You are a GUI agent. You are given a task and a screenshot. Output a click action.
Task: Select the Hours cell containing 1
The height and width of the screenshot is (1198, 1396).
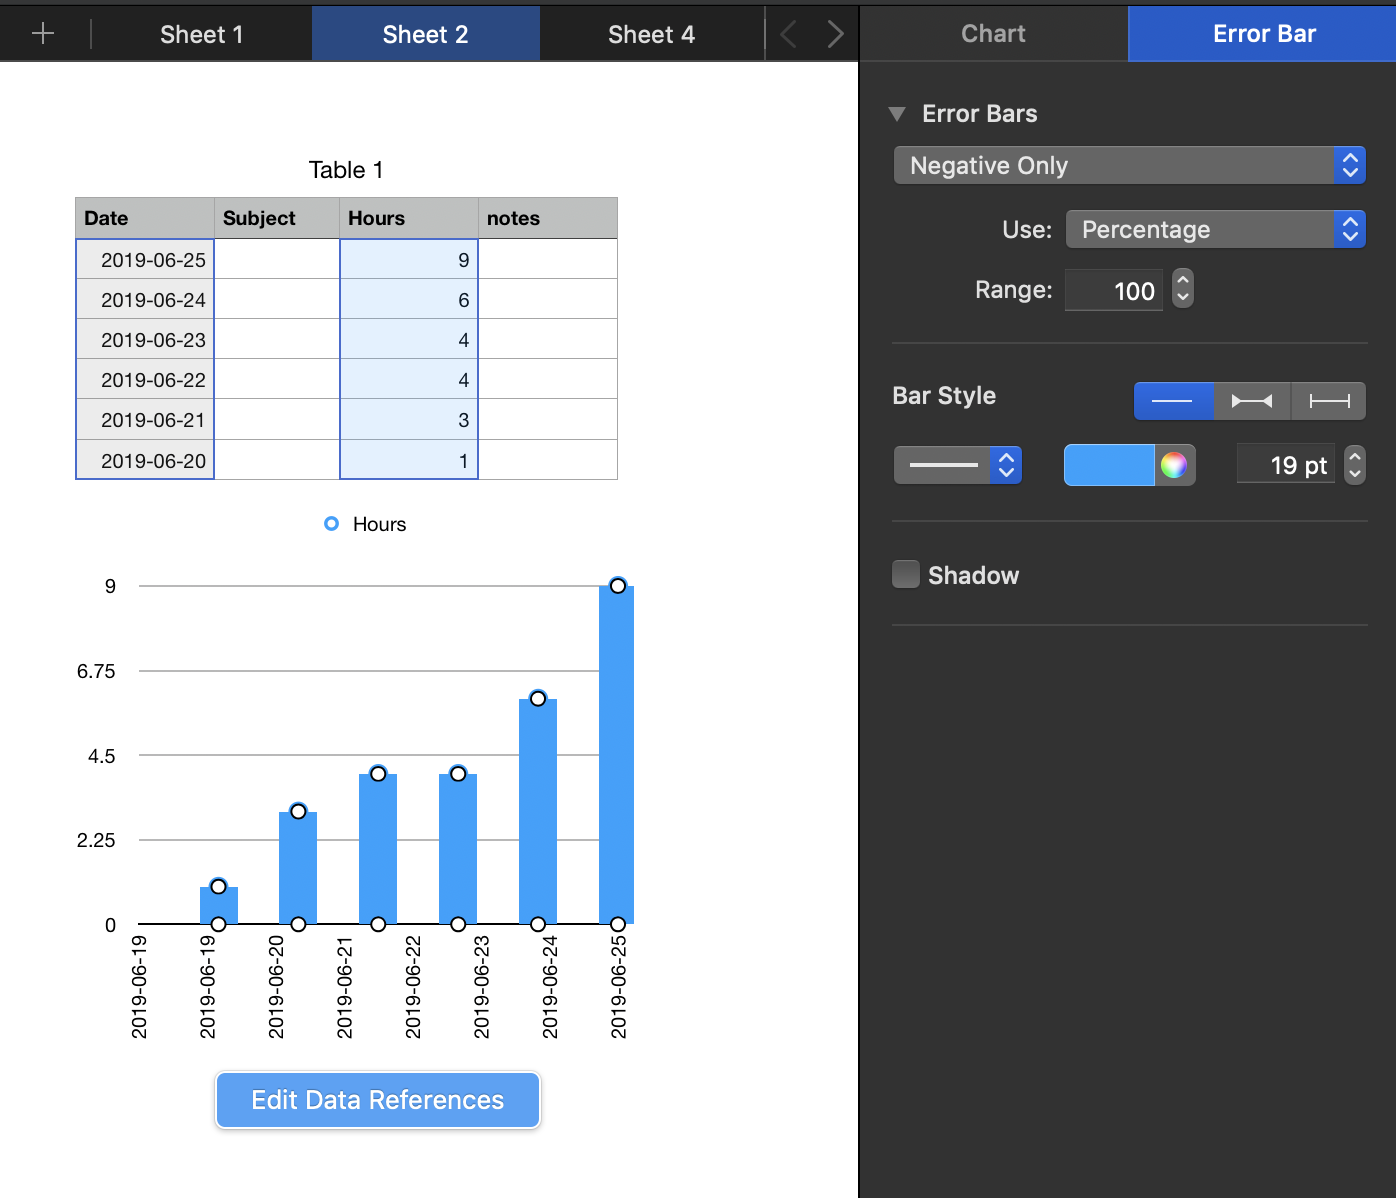pos(409,460)
